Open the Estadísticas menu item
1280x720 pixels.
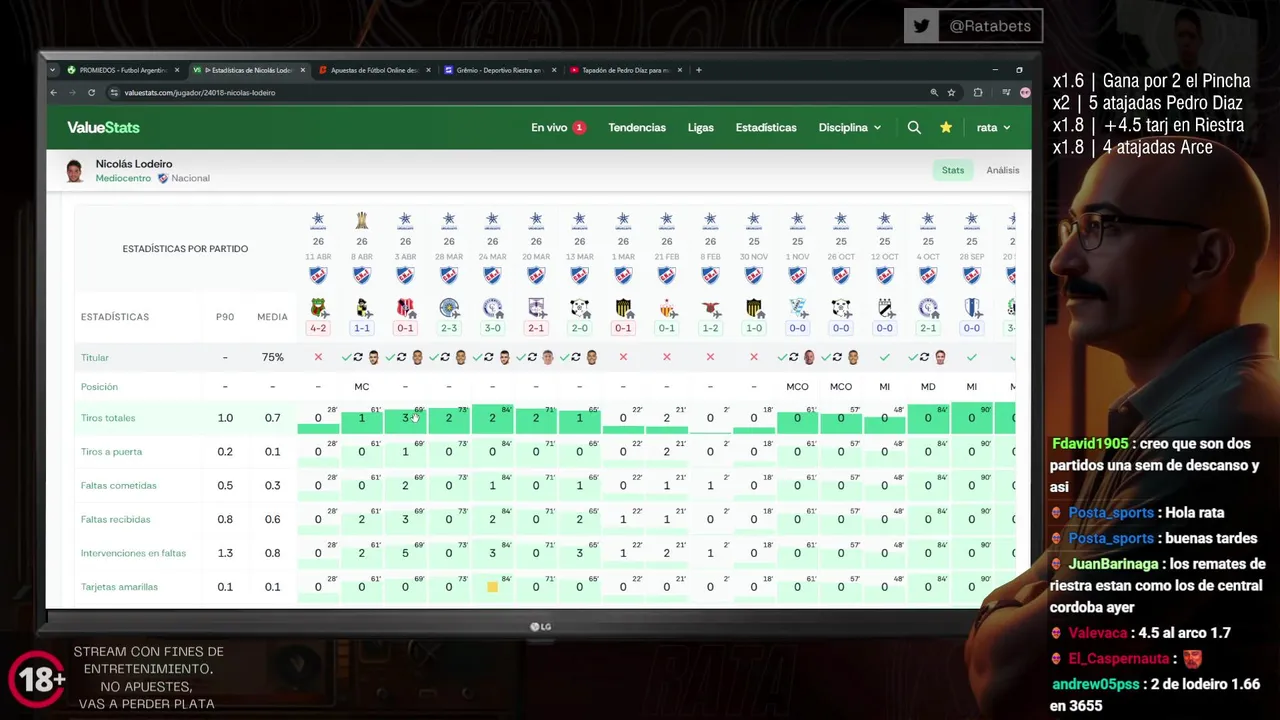click(x=766, y=127)
